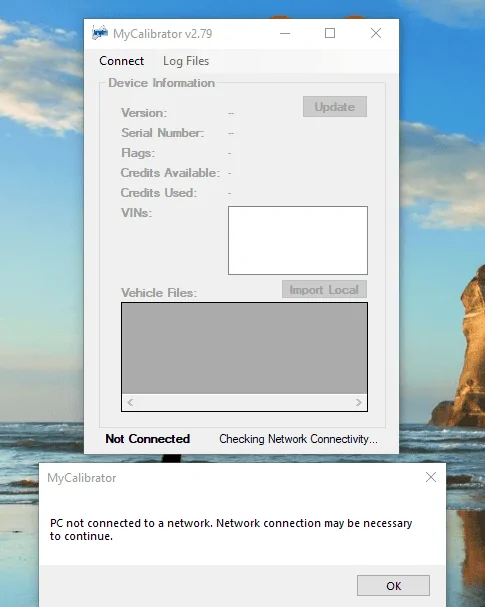The height and width of the screenshot is (607, 485).
Task: Click the Checking Network Connectivity status text
Action: pos(298,439)
